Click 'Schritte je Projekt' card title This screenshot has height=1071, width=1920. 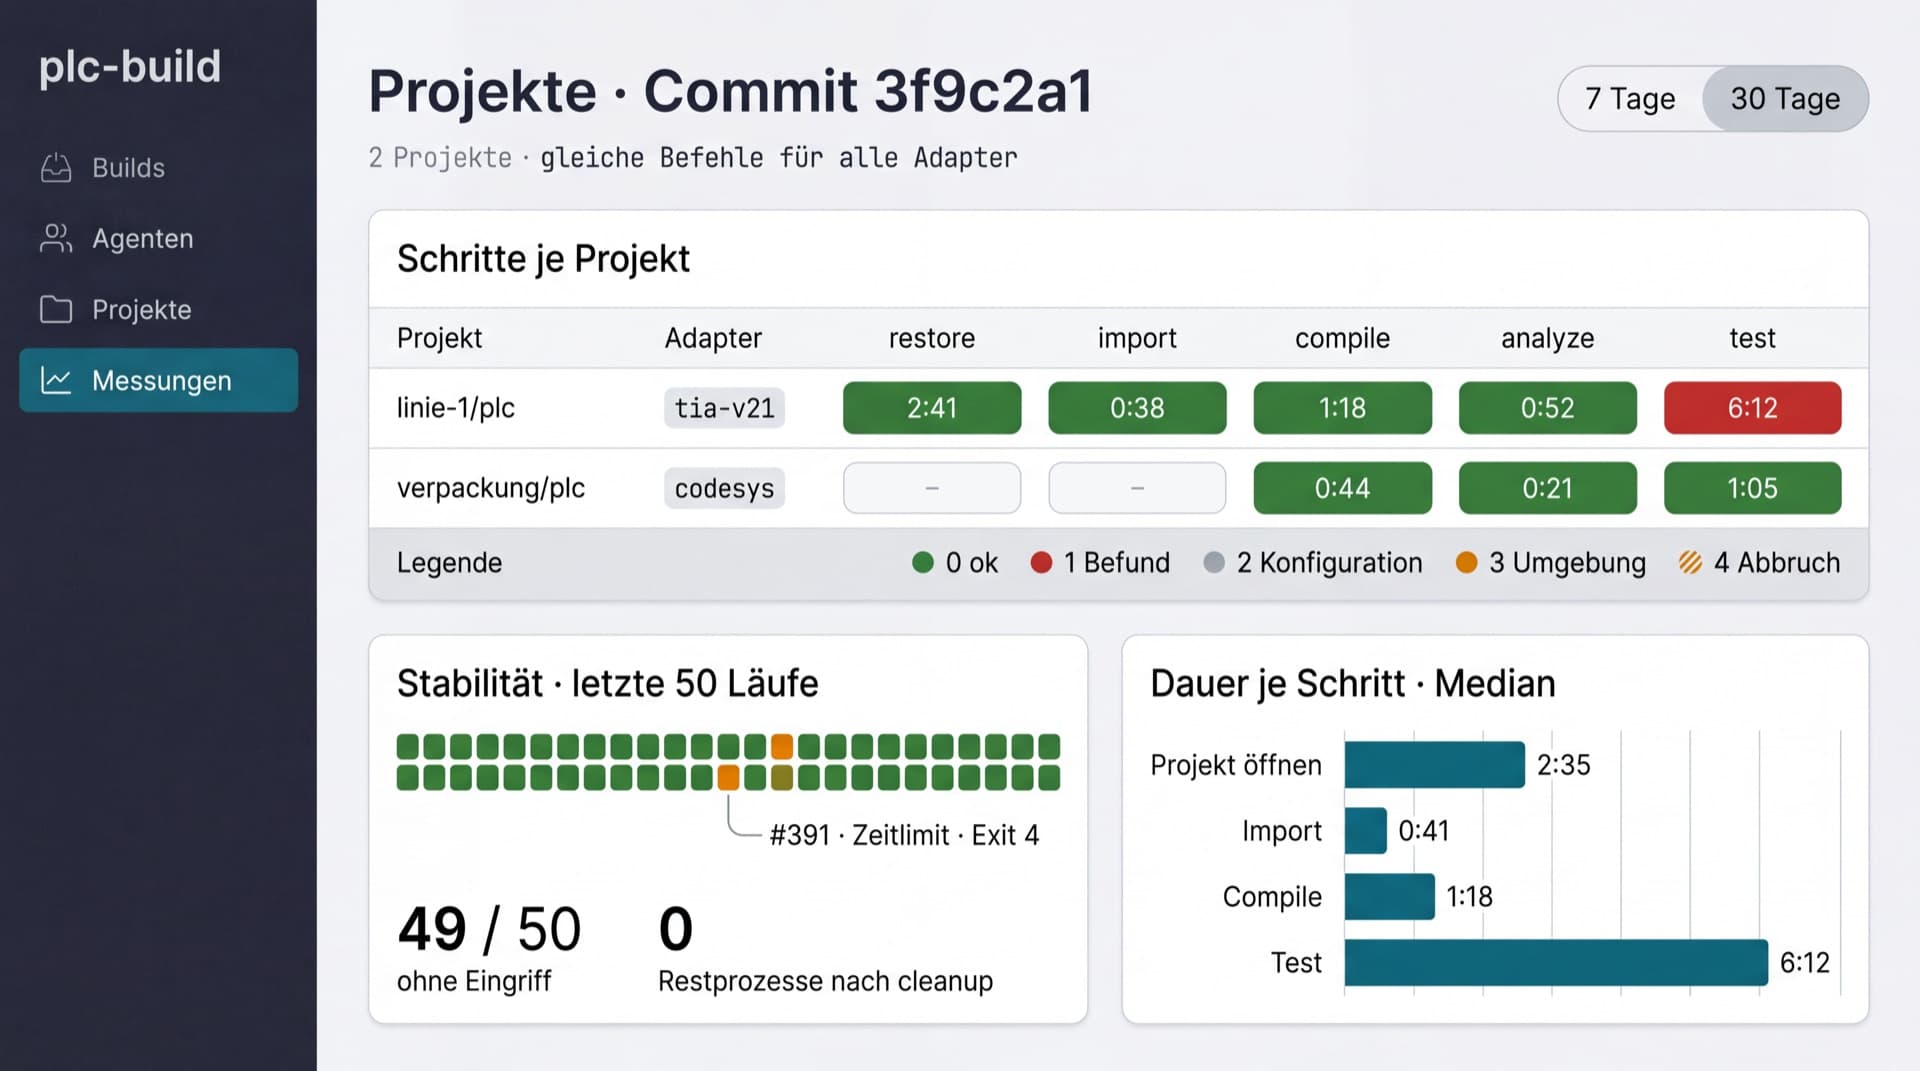click(x=543, y=259)
